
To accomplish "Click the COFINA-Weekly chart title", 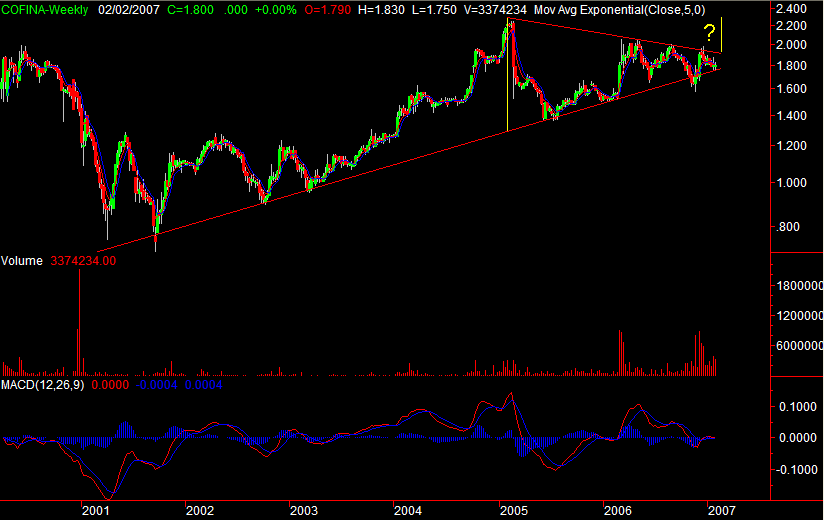I will coord(44,9).
